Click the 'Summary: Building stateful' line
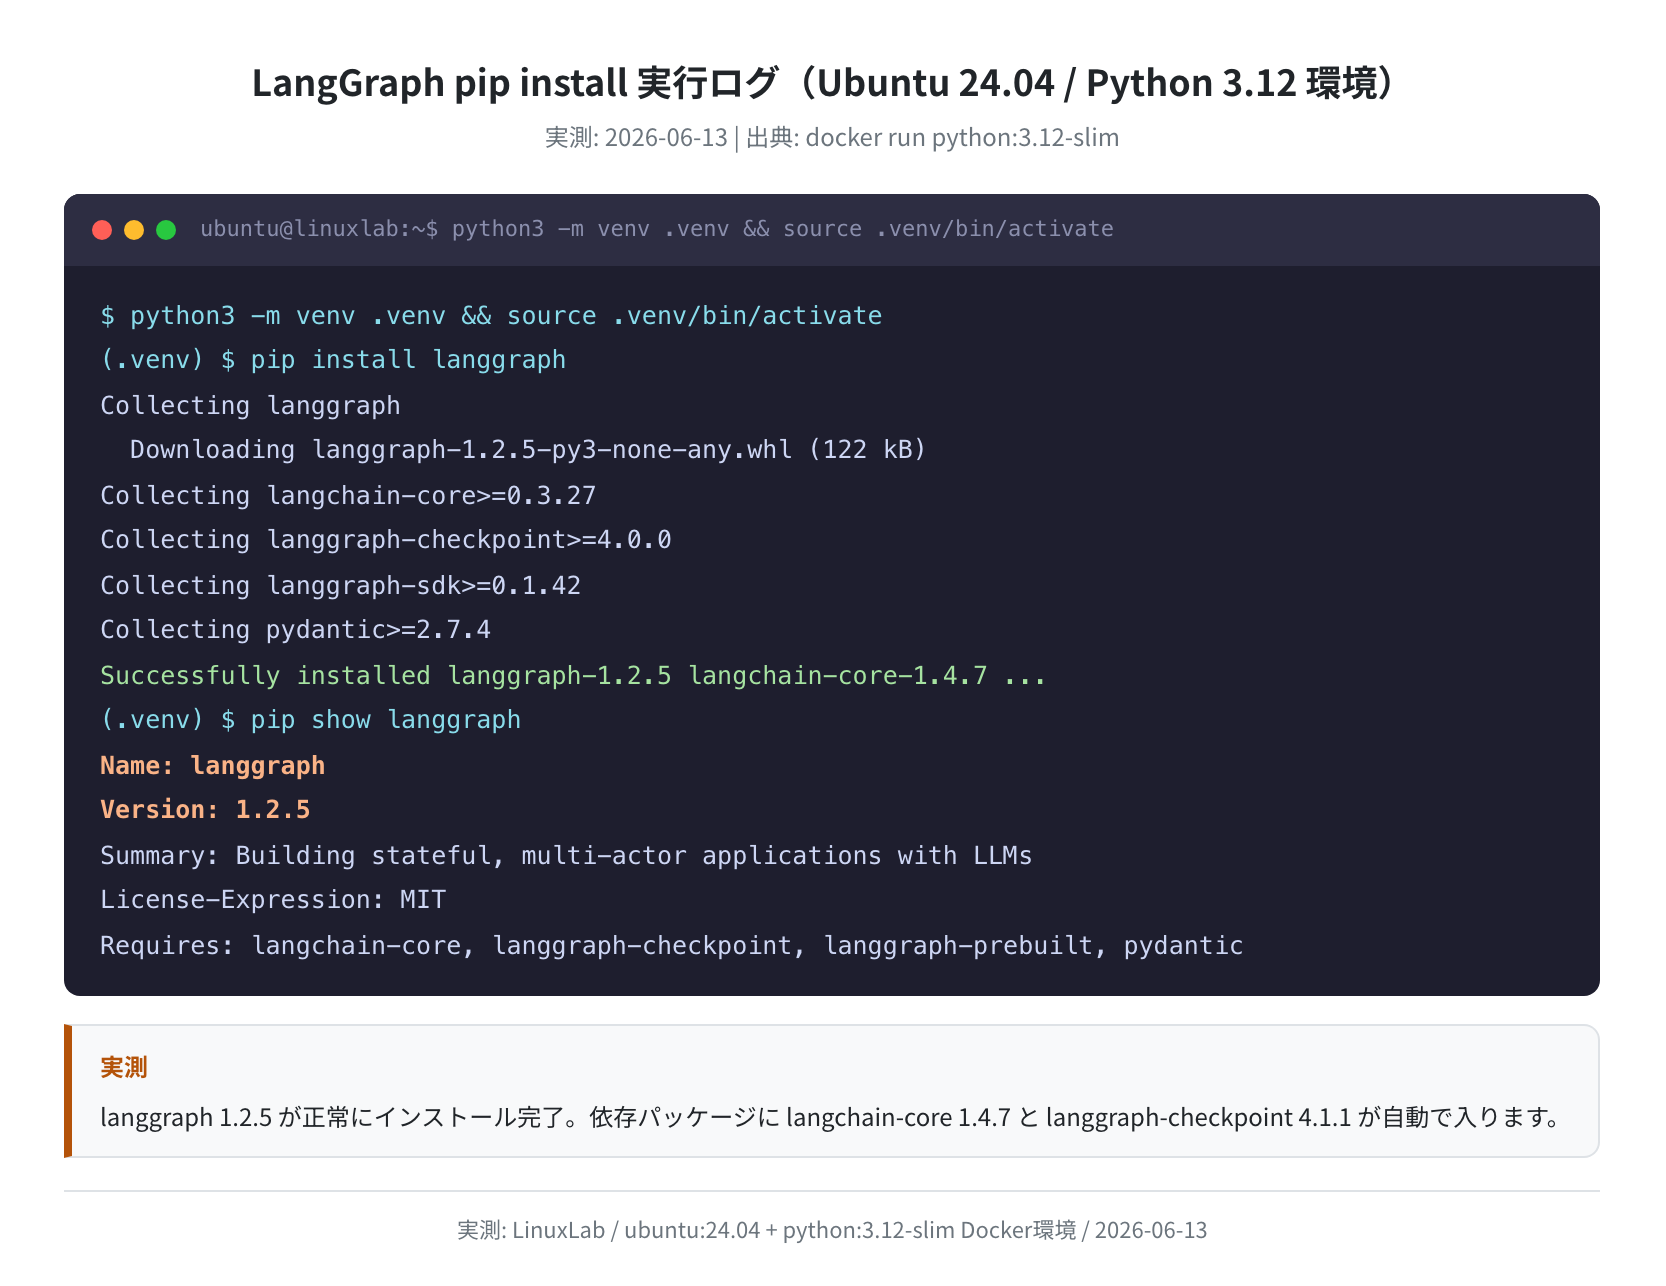Screen dimensions: 1666x1286 click(566, 856)
